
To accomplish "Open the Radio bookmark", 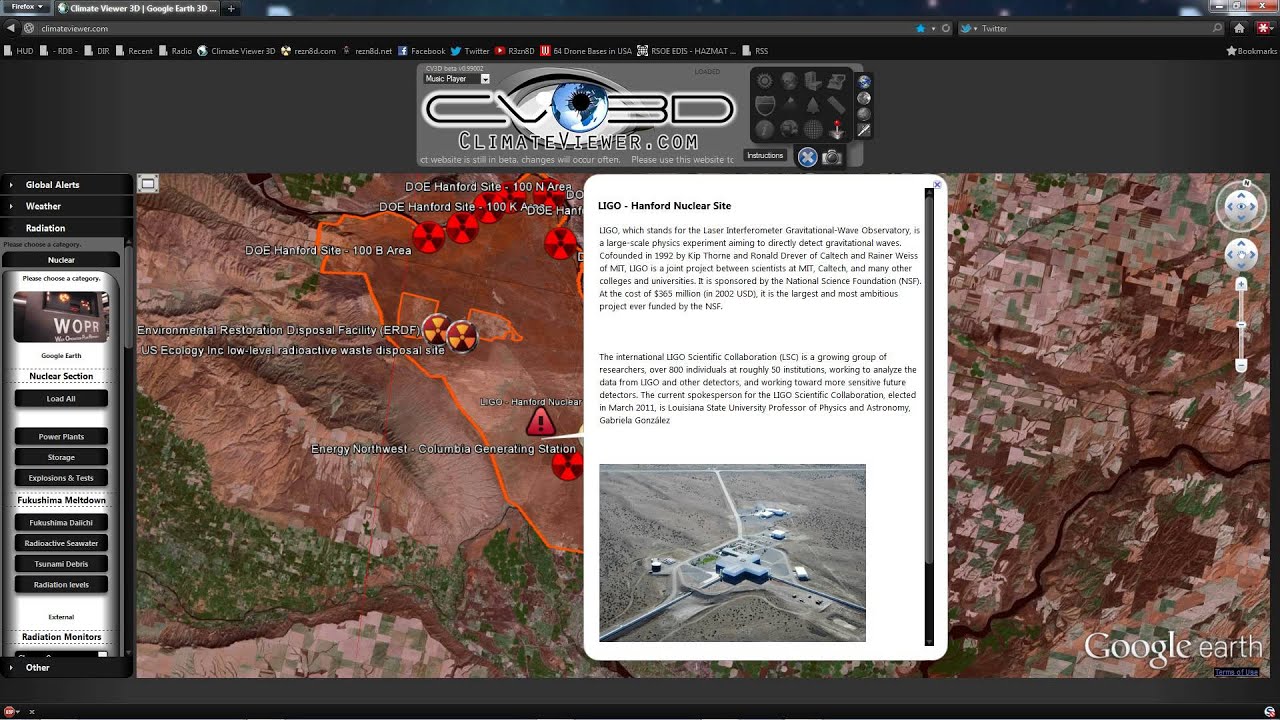I will pos(175,51).
